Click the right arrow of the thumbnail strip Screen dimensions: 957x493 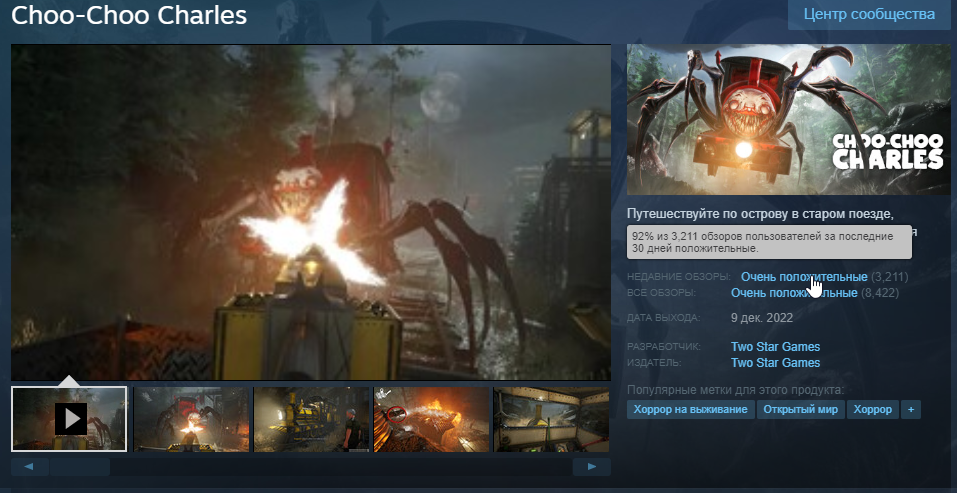click(591, 467)
